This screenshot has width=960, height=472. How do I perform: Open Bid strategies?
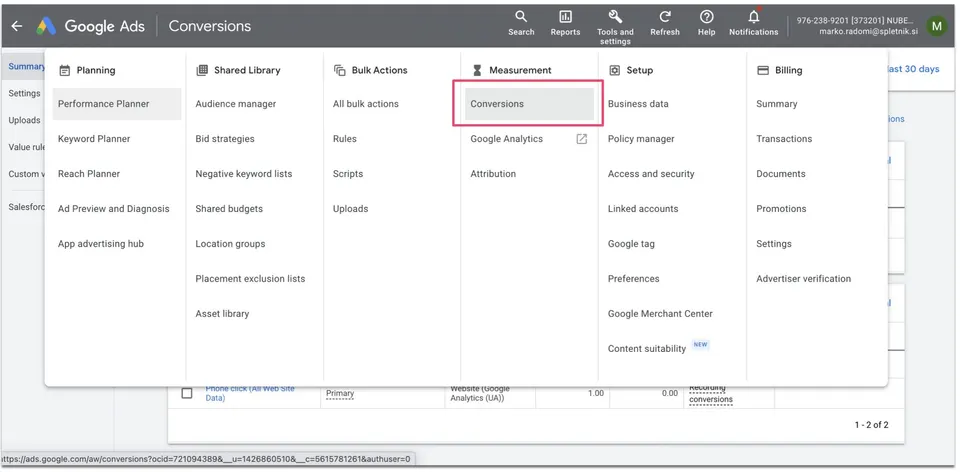pos(225,139)
